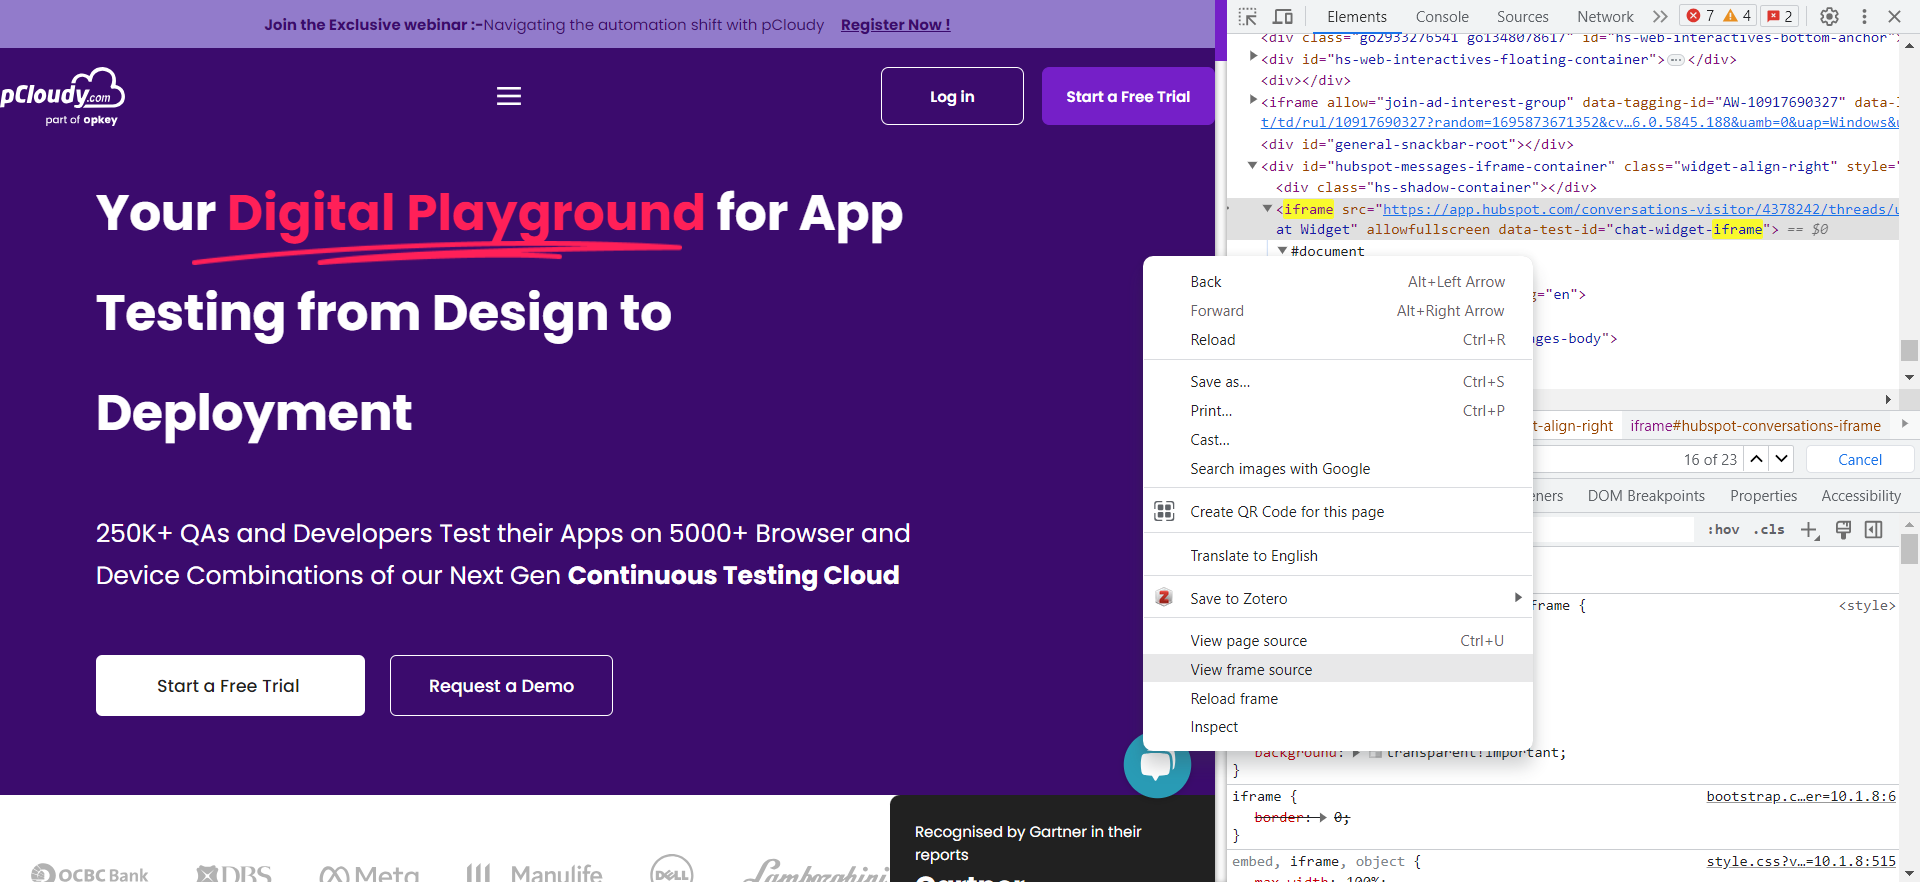Viewport: 1920px width, 882px height.
Task: Toggle the device toolbar icon
Action: click(x=1283, y=16)
